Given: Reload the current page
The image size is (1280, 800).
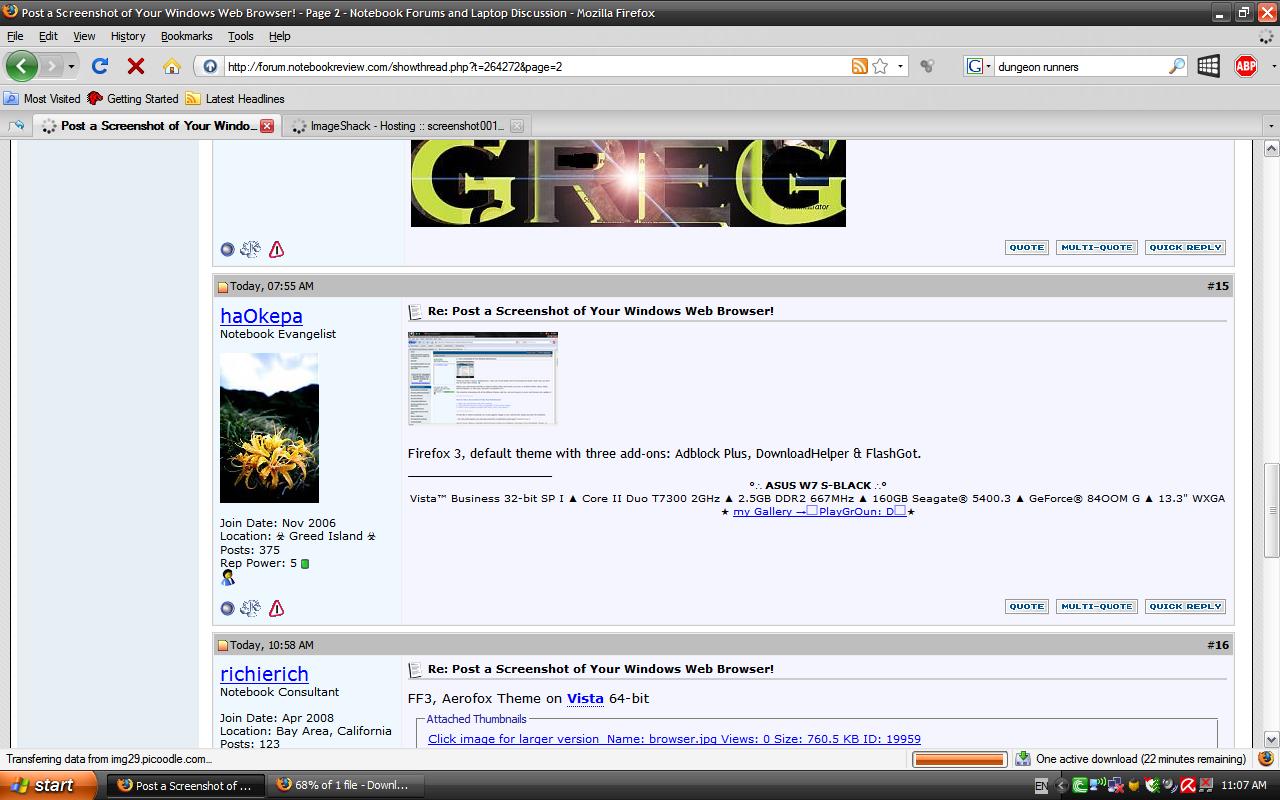Looking at the screenshot, I should click(100, 66).
